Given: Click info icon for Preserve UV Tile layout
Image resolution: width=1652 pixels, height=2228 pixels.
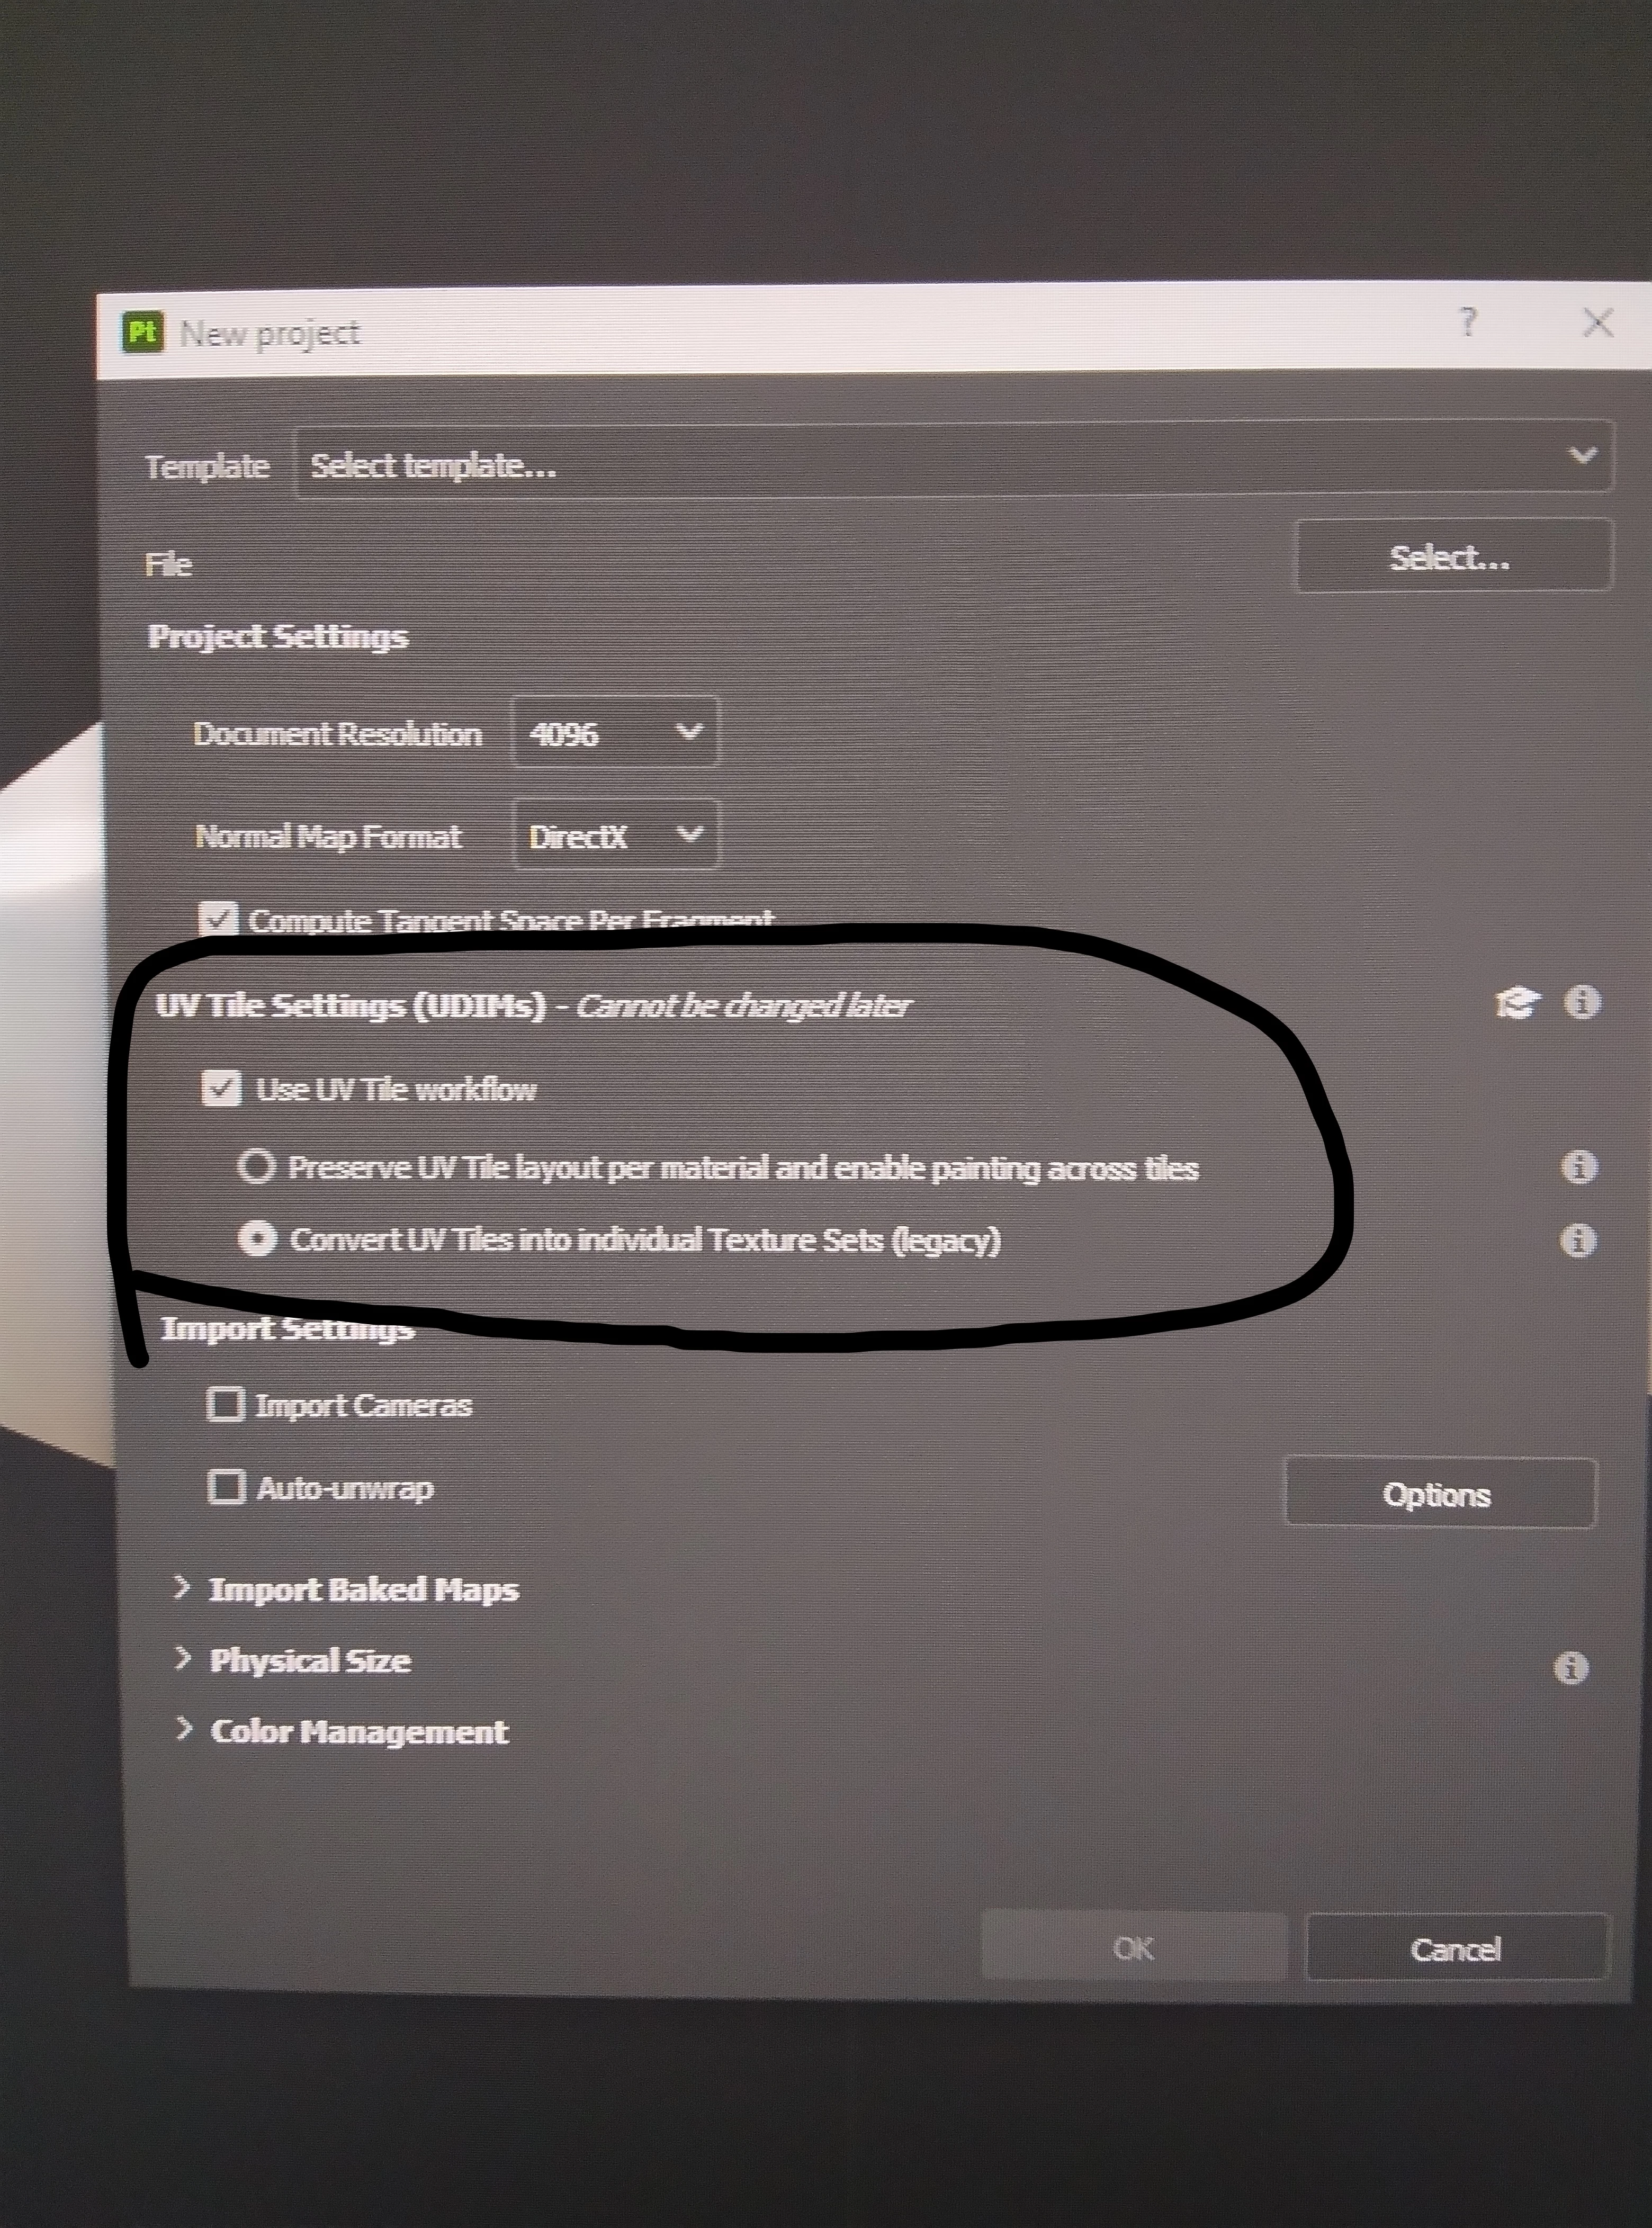Looking at the screenshot, I should [x=1578, y=1166].
